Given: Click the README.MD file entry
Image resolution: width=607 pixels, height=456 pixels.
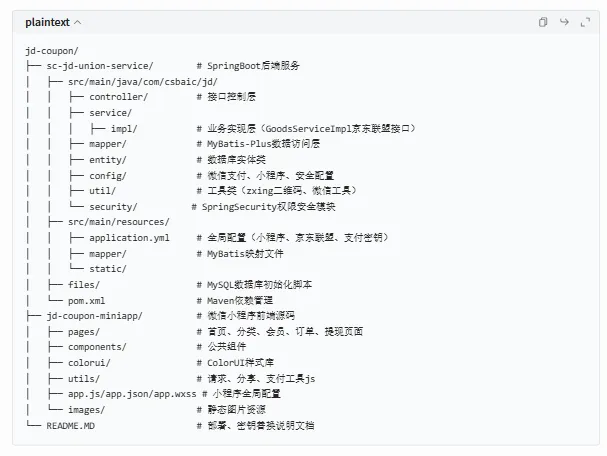Looking at the screenshot, I should (70, 426).
